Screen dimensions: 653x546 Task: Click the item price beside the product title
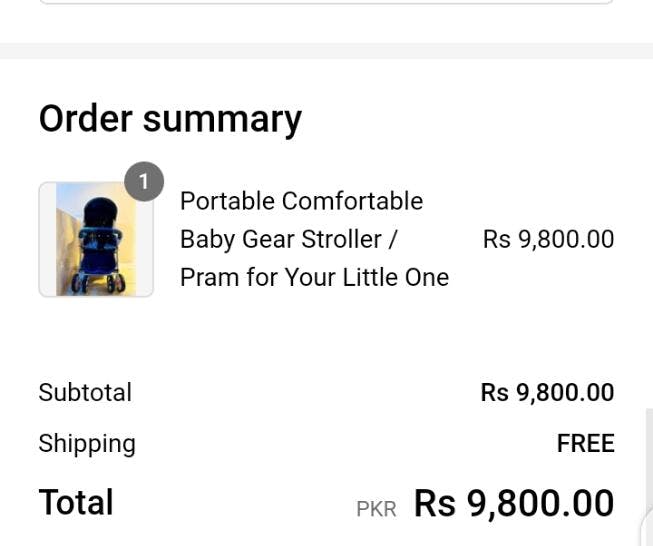pyautogui.click(x=548, y=239)
